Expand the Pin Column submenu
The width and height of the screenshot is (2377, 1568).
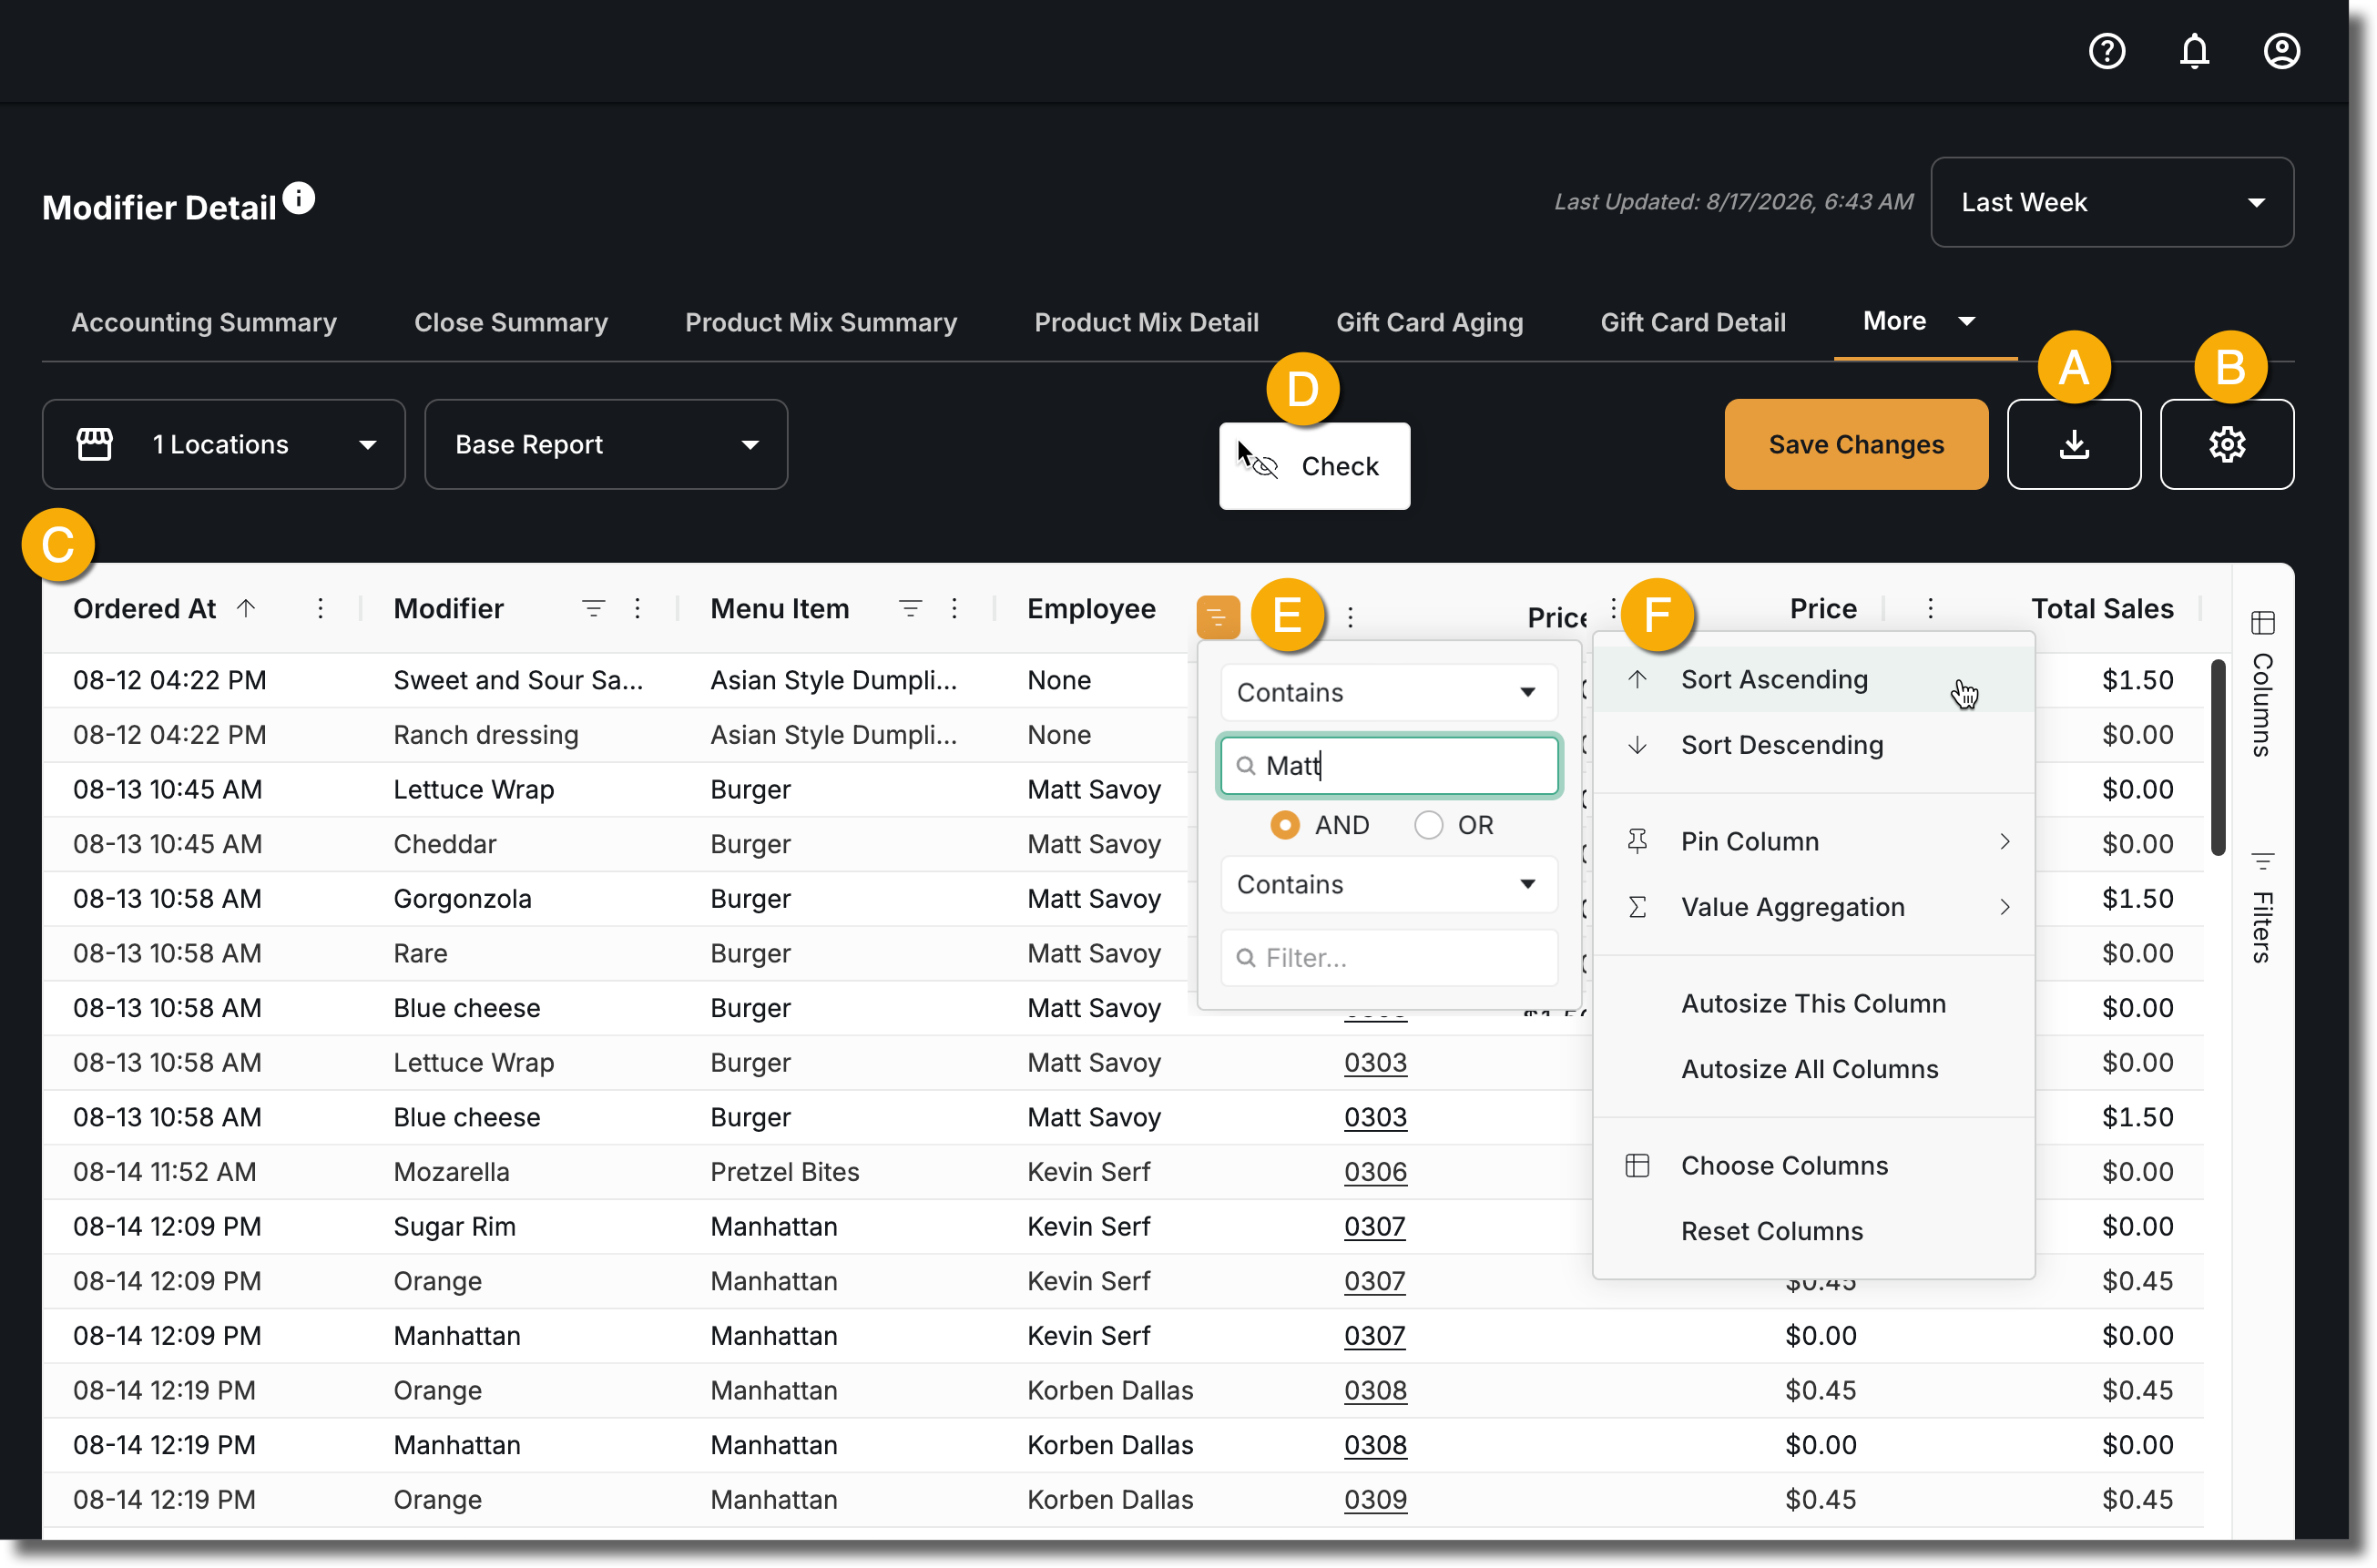coord(1813,841)
